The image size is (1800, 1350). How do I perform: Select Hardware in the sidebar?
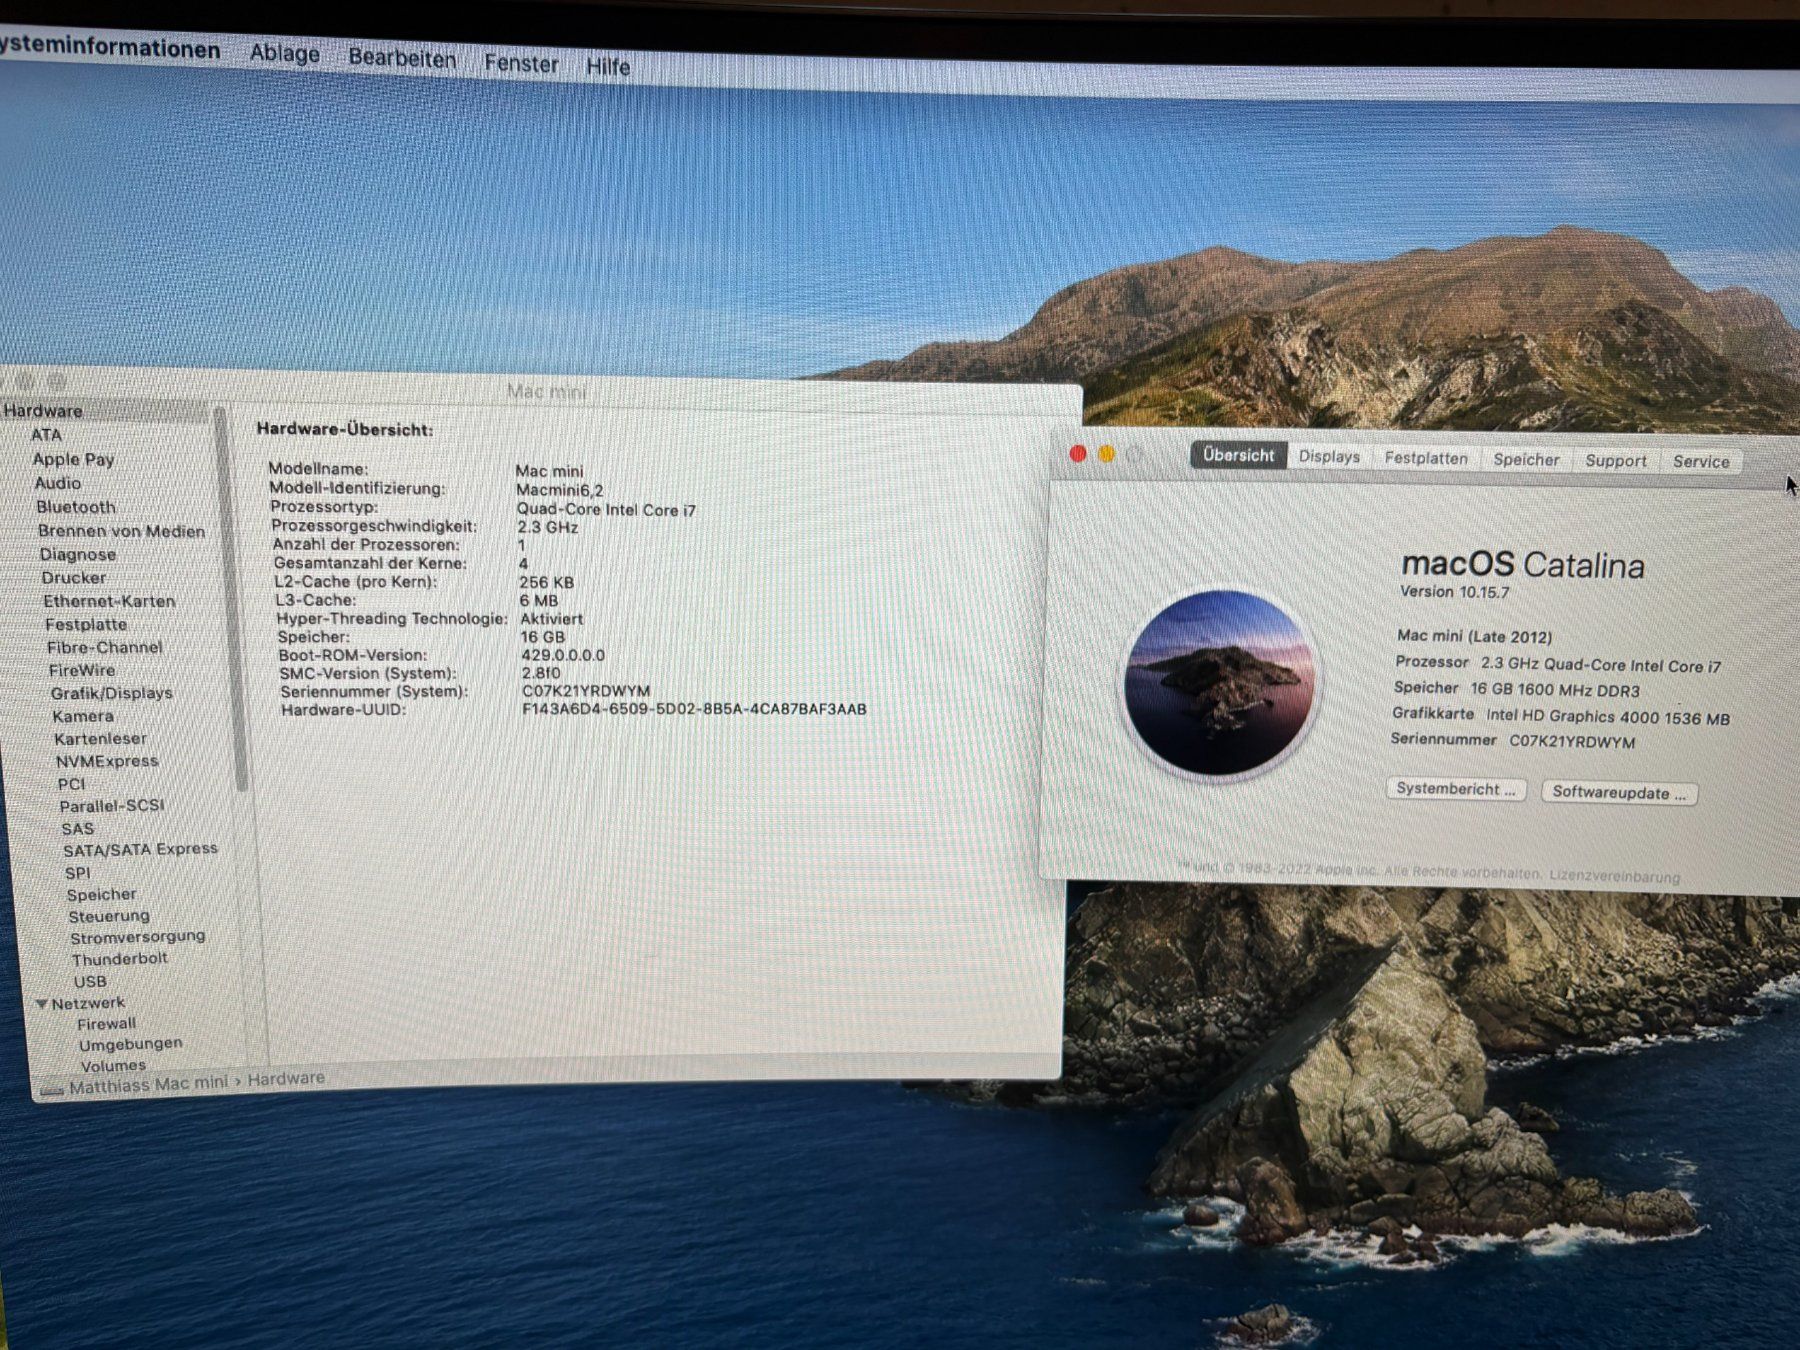click(x=43, y=411)
